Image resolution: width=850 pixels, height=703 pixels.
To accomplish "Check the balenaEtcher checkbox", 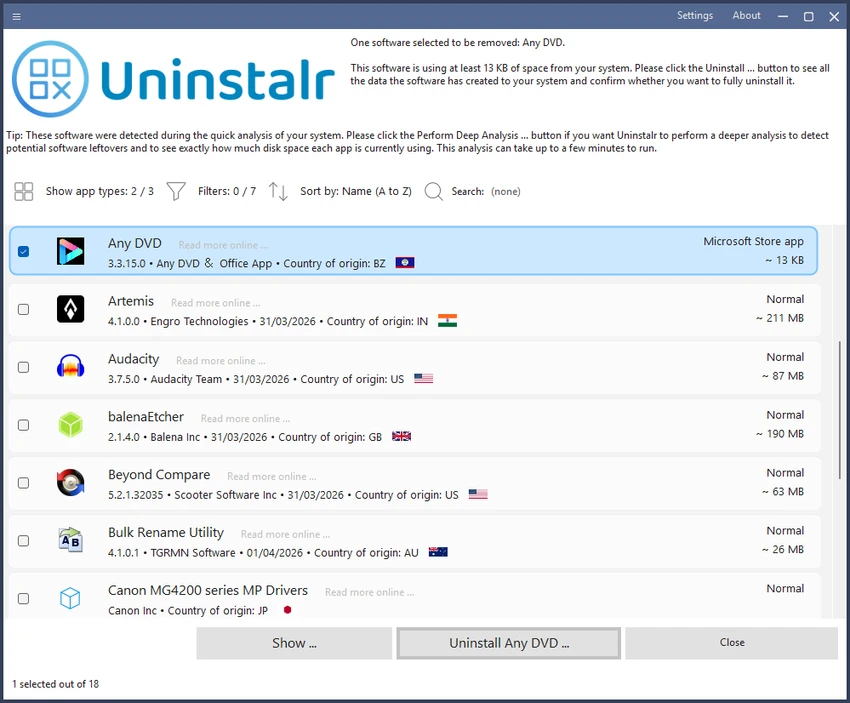I will click(23, 425).
